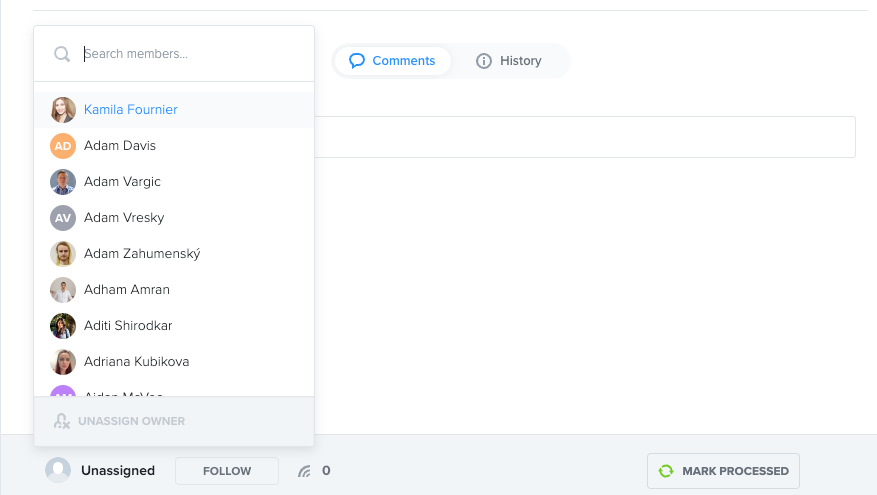
Task: Click the Unassign Owner button
Action: click(x=174, y=421)
